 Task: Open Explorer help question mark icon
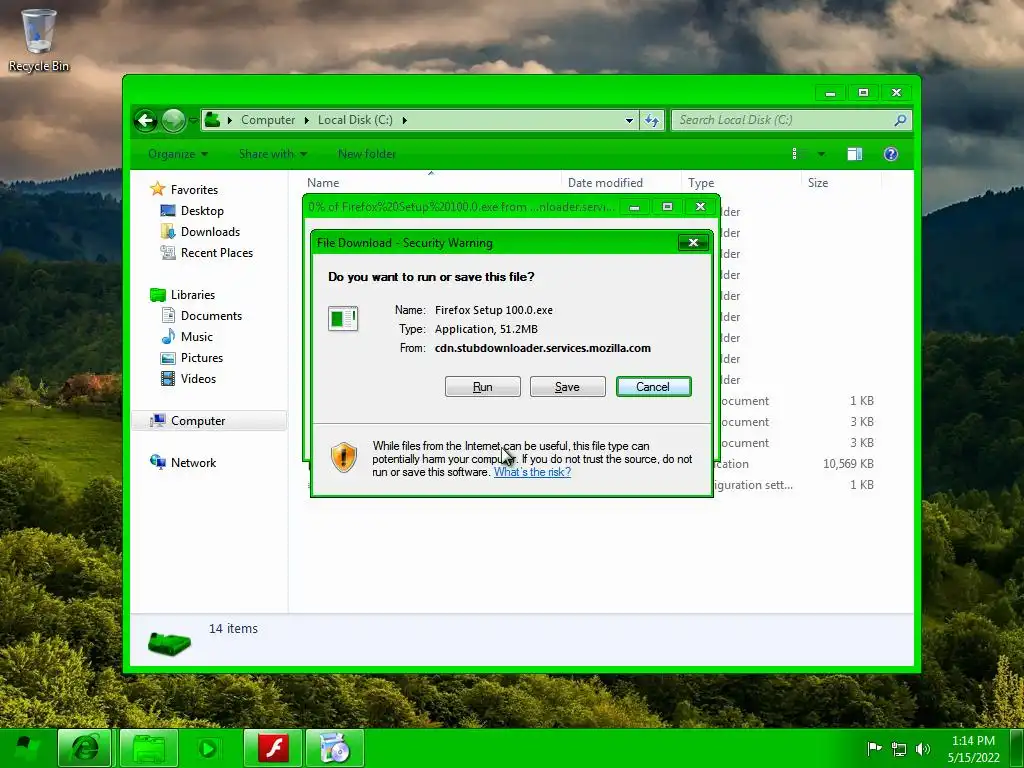(x=891, y=154)
